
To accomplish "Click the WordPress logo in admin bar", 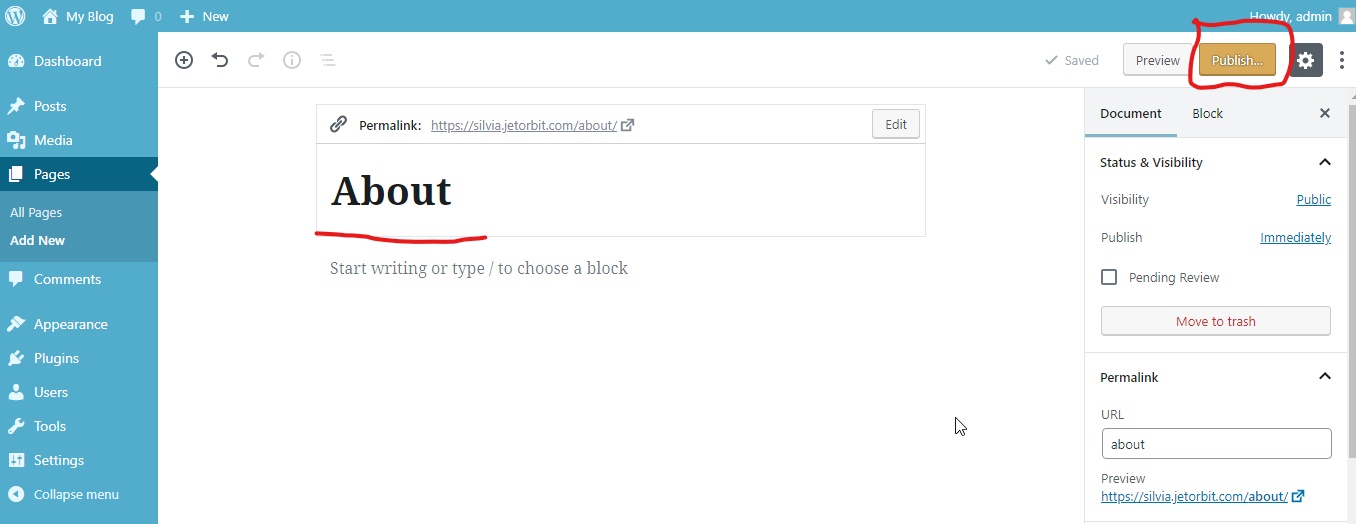I will pyautogui.click(x=15, y=16).
